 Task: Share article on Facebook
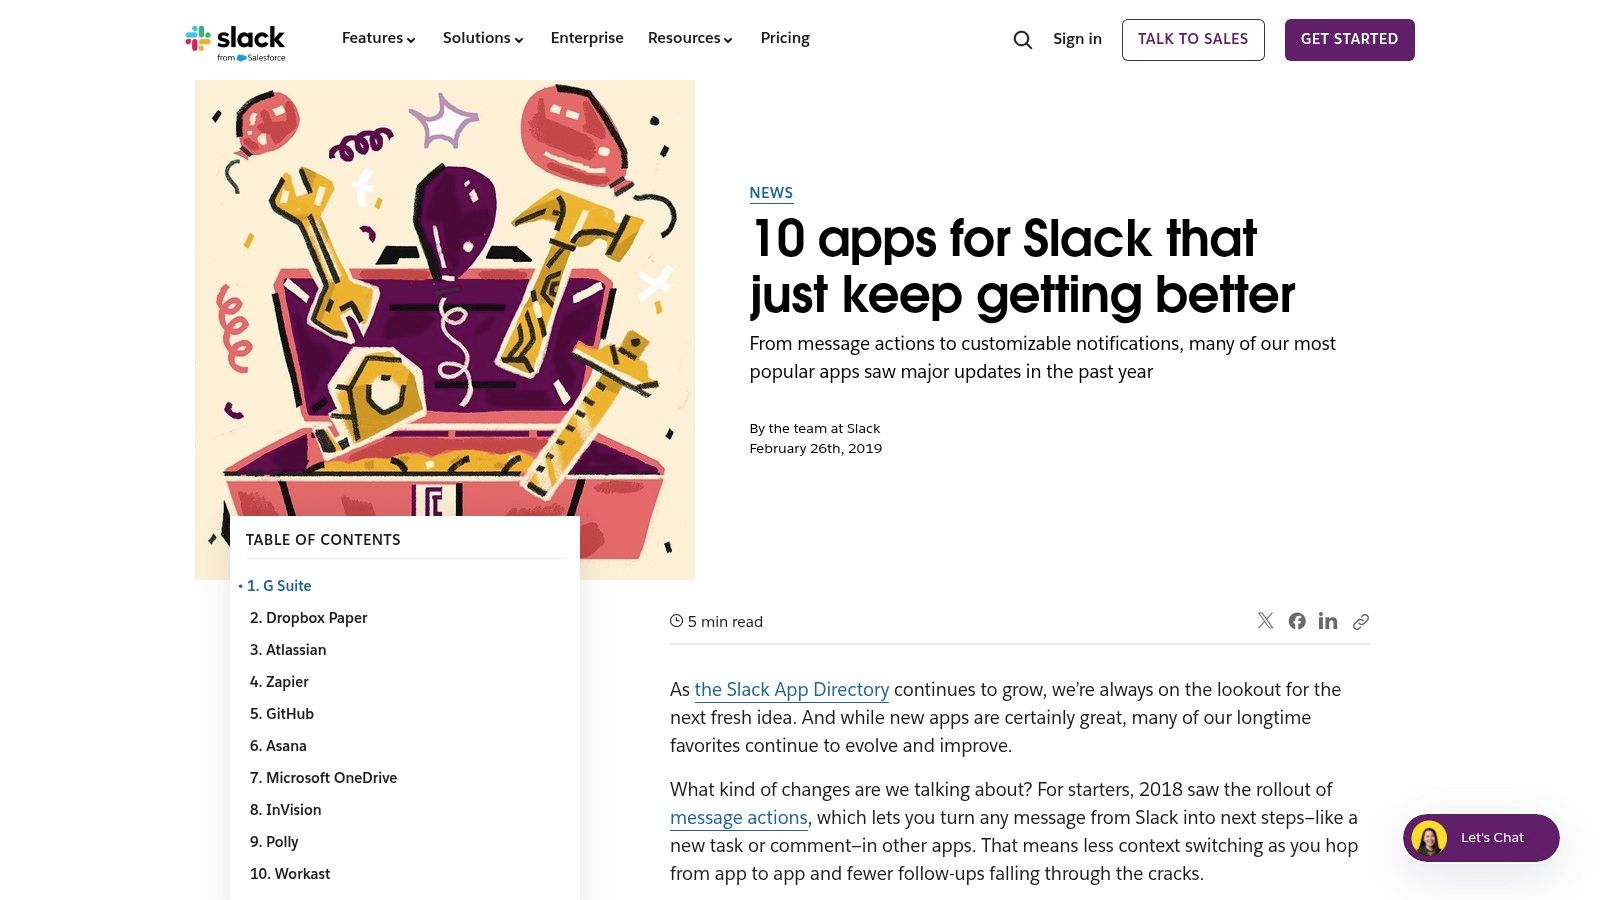tap(1297, 621)
